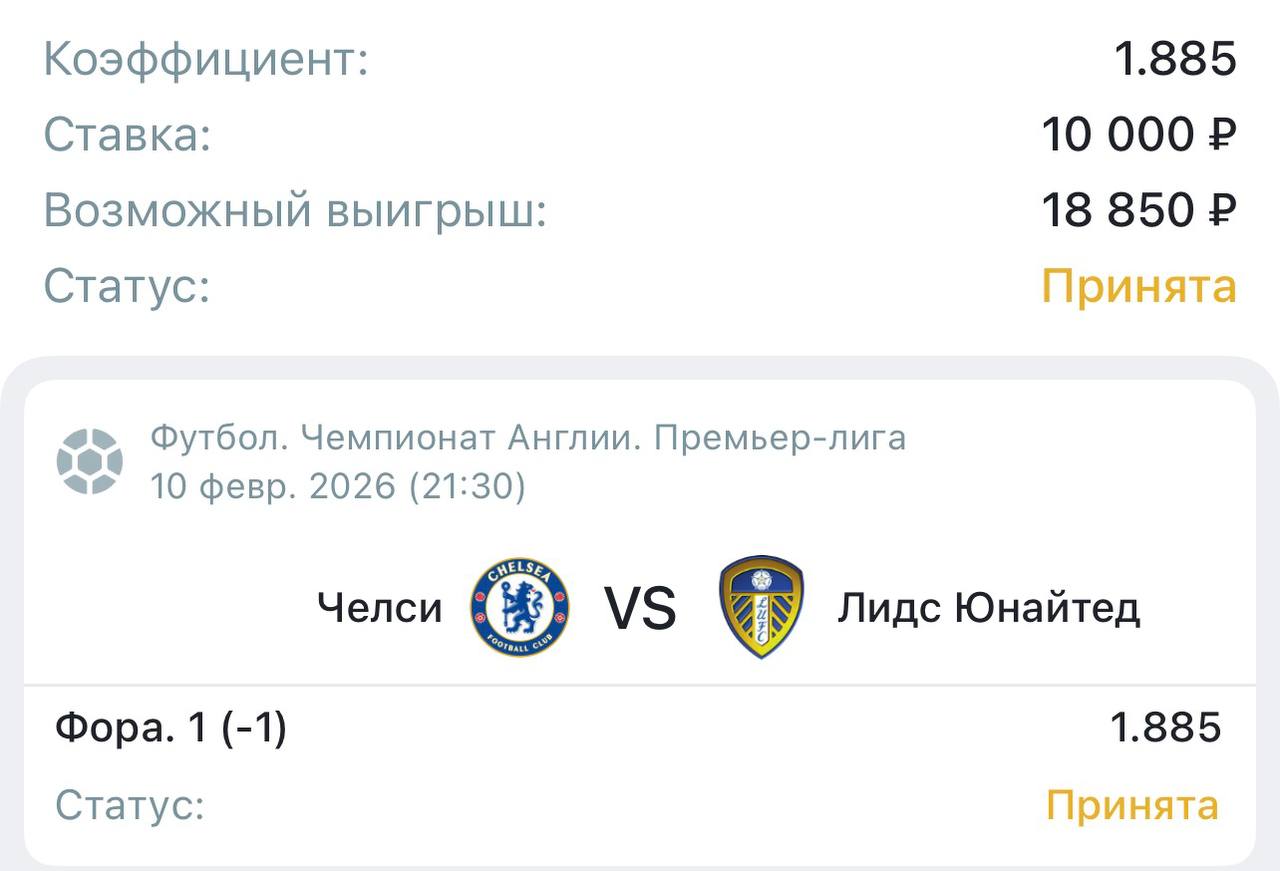Click the Возможный выигрыш label
1280x871 pixels.
point(295,210)
